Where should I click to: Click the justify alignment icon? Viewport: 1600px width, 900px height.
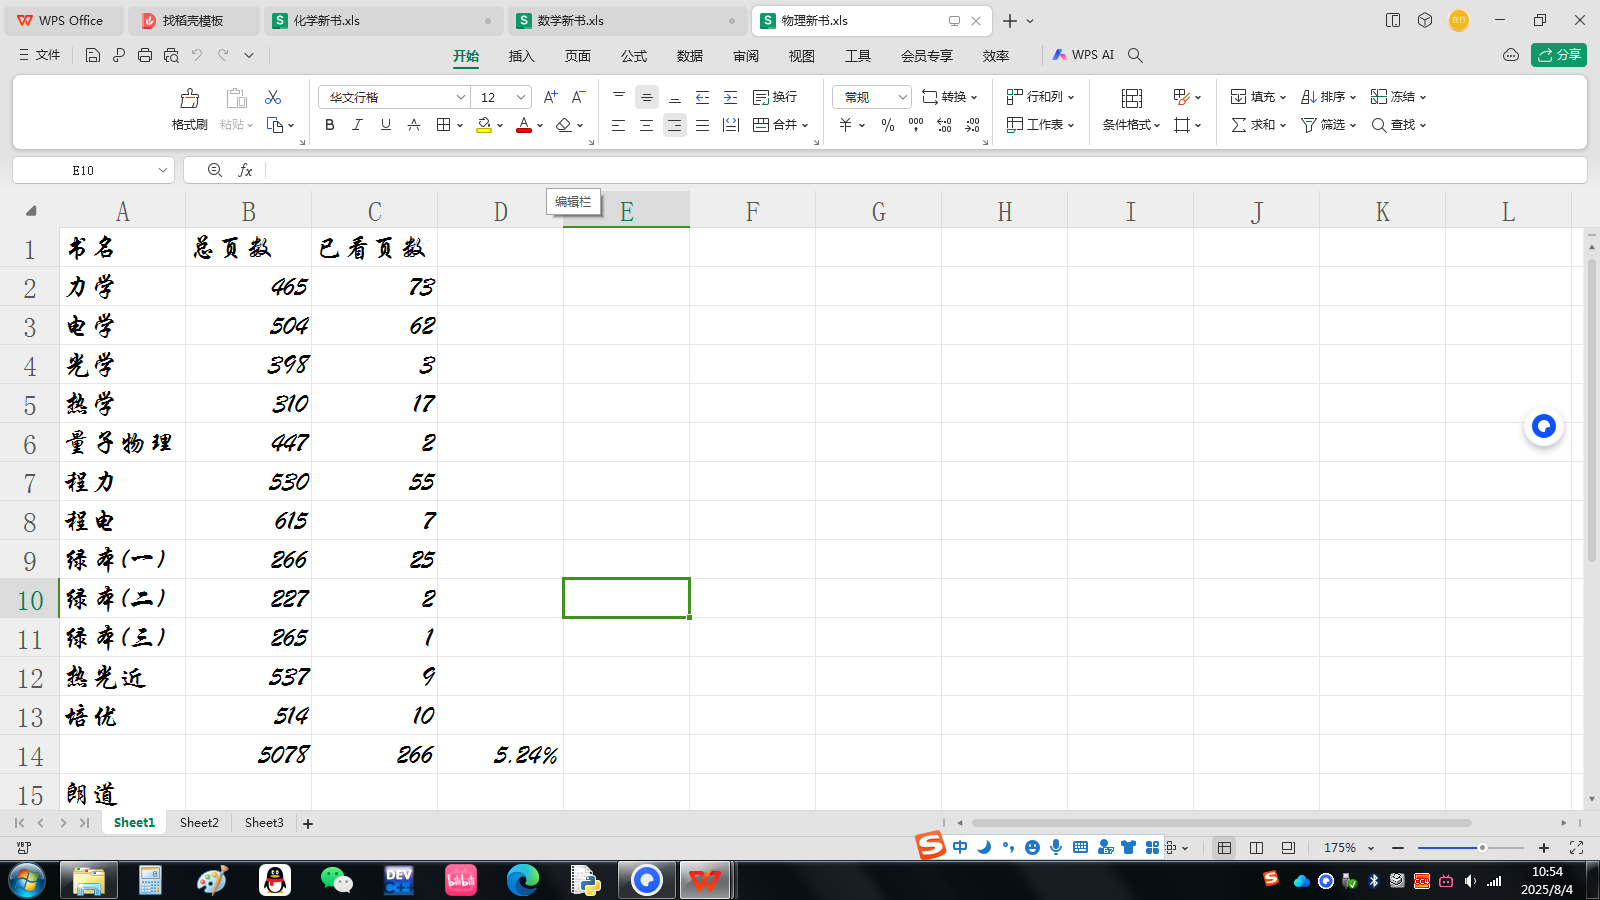[703, 125]
